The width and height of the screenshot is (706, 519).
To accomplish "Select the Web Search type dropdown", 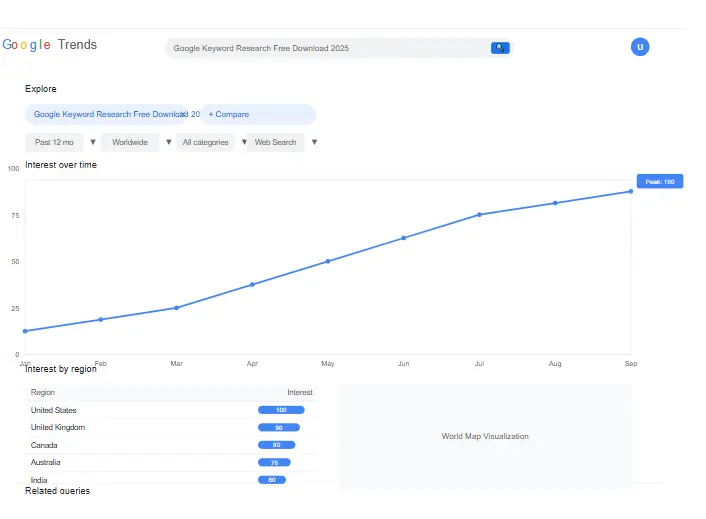I will coord(276,143).
